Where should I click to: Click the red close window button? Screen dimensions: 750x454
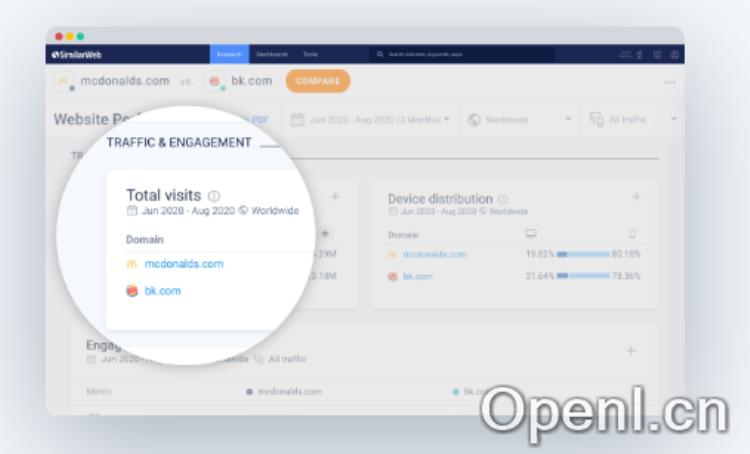59,36
